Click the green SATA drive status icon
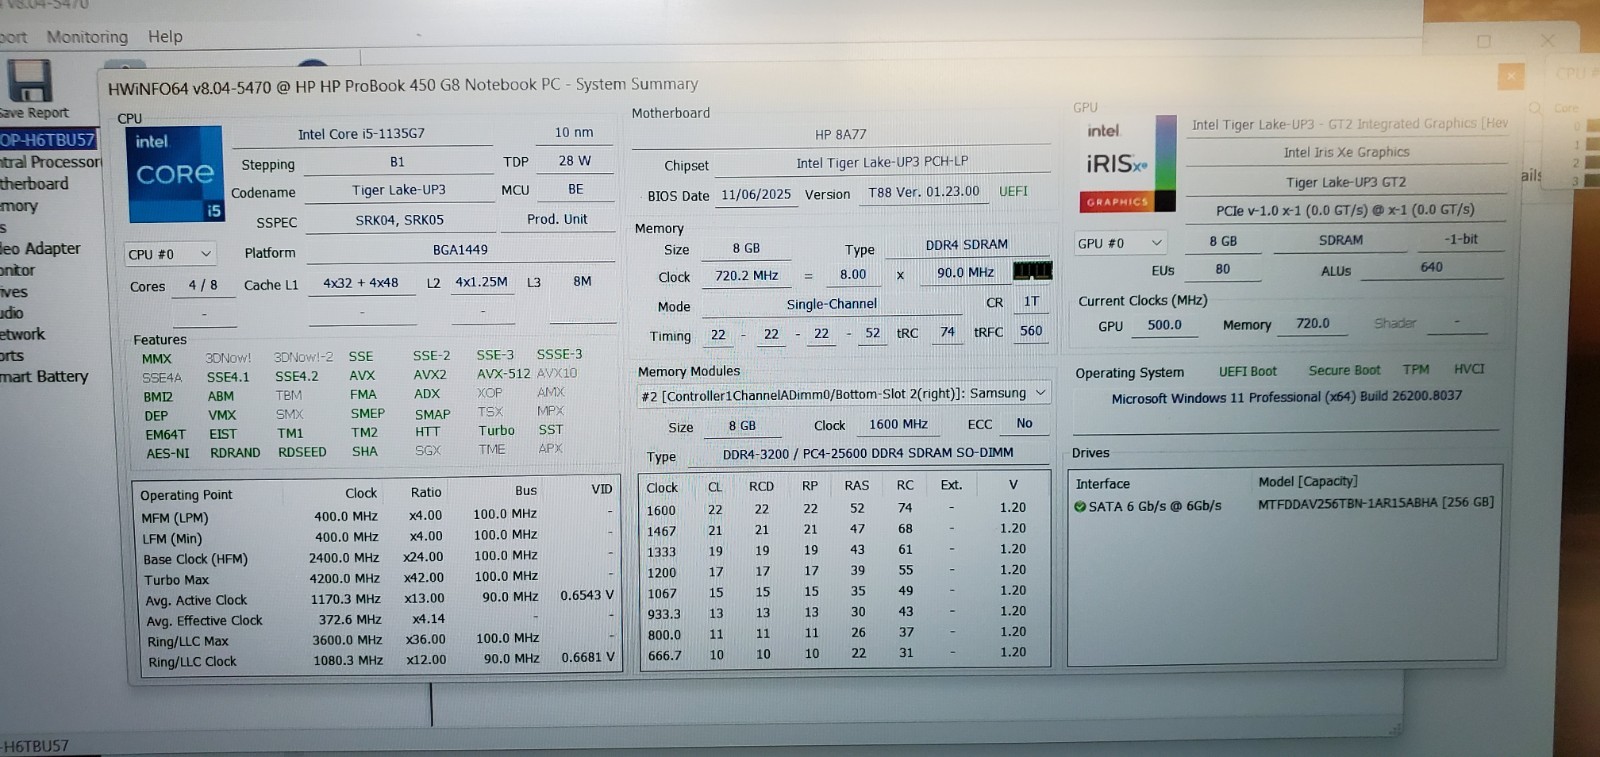 (x=1080, y=507)
